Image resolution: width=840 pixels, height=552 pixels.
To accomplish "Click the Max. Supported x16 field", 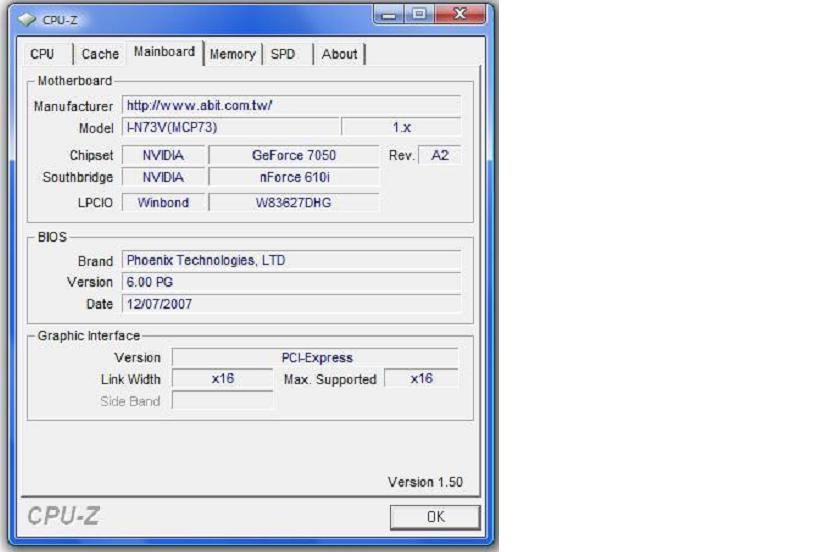I will point(421,378).
